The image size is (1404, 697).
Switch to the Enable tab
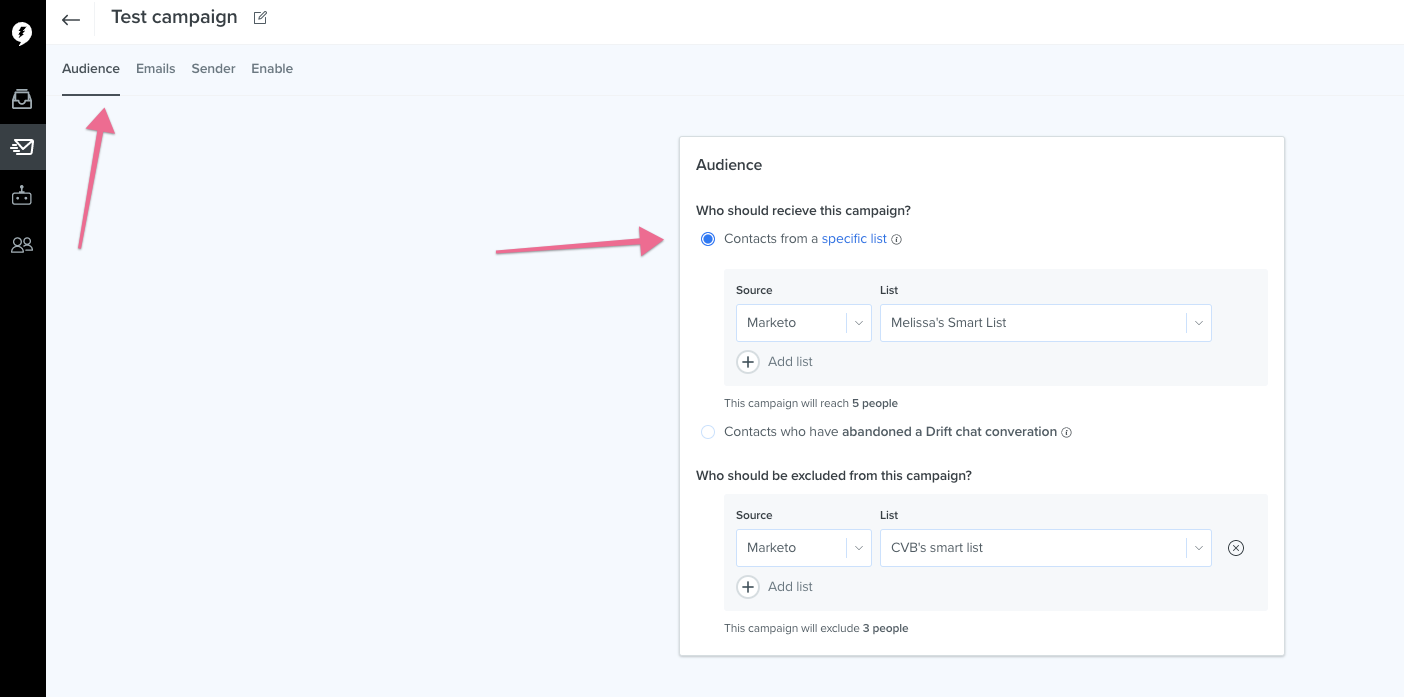(x=272, y=69)
